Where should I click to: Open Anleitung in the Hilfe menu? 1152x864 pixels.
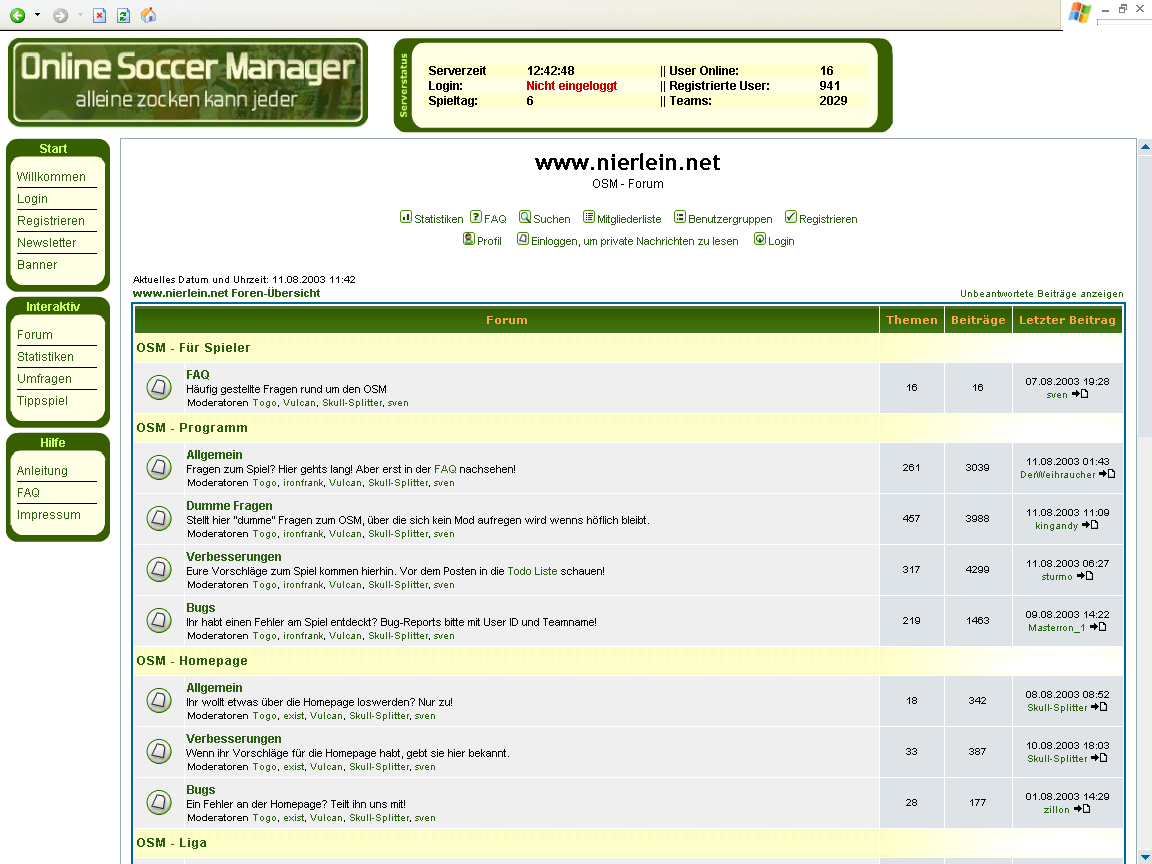coord(43,471)
